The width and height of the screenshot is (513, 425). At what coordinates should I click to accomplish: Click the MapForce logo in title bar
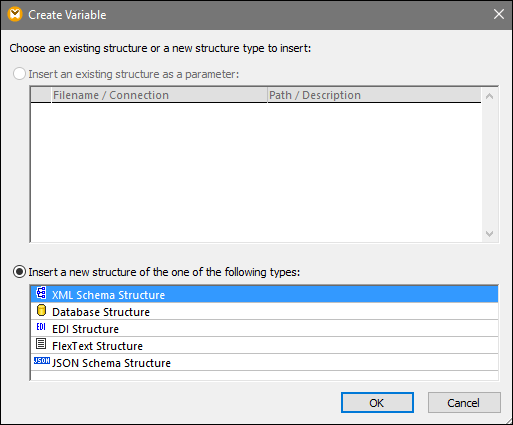click(x=15, y=15)
